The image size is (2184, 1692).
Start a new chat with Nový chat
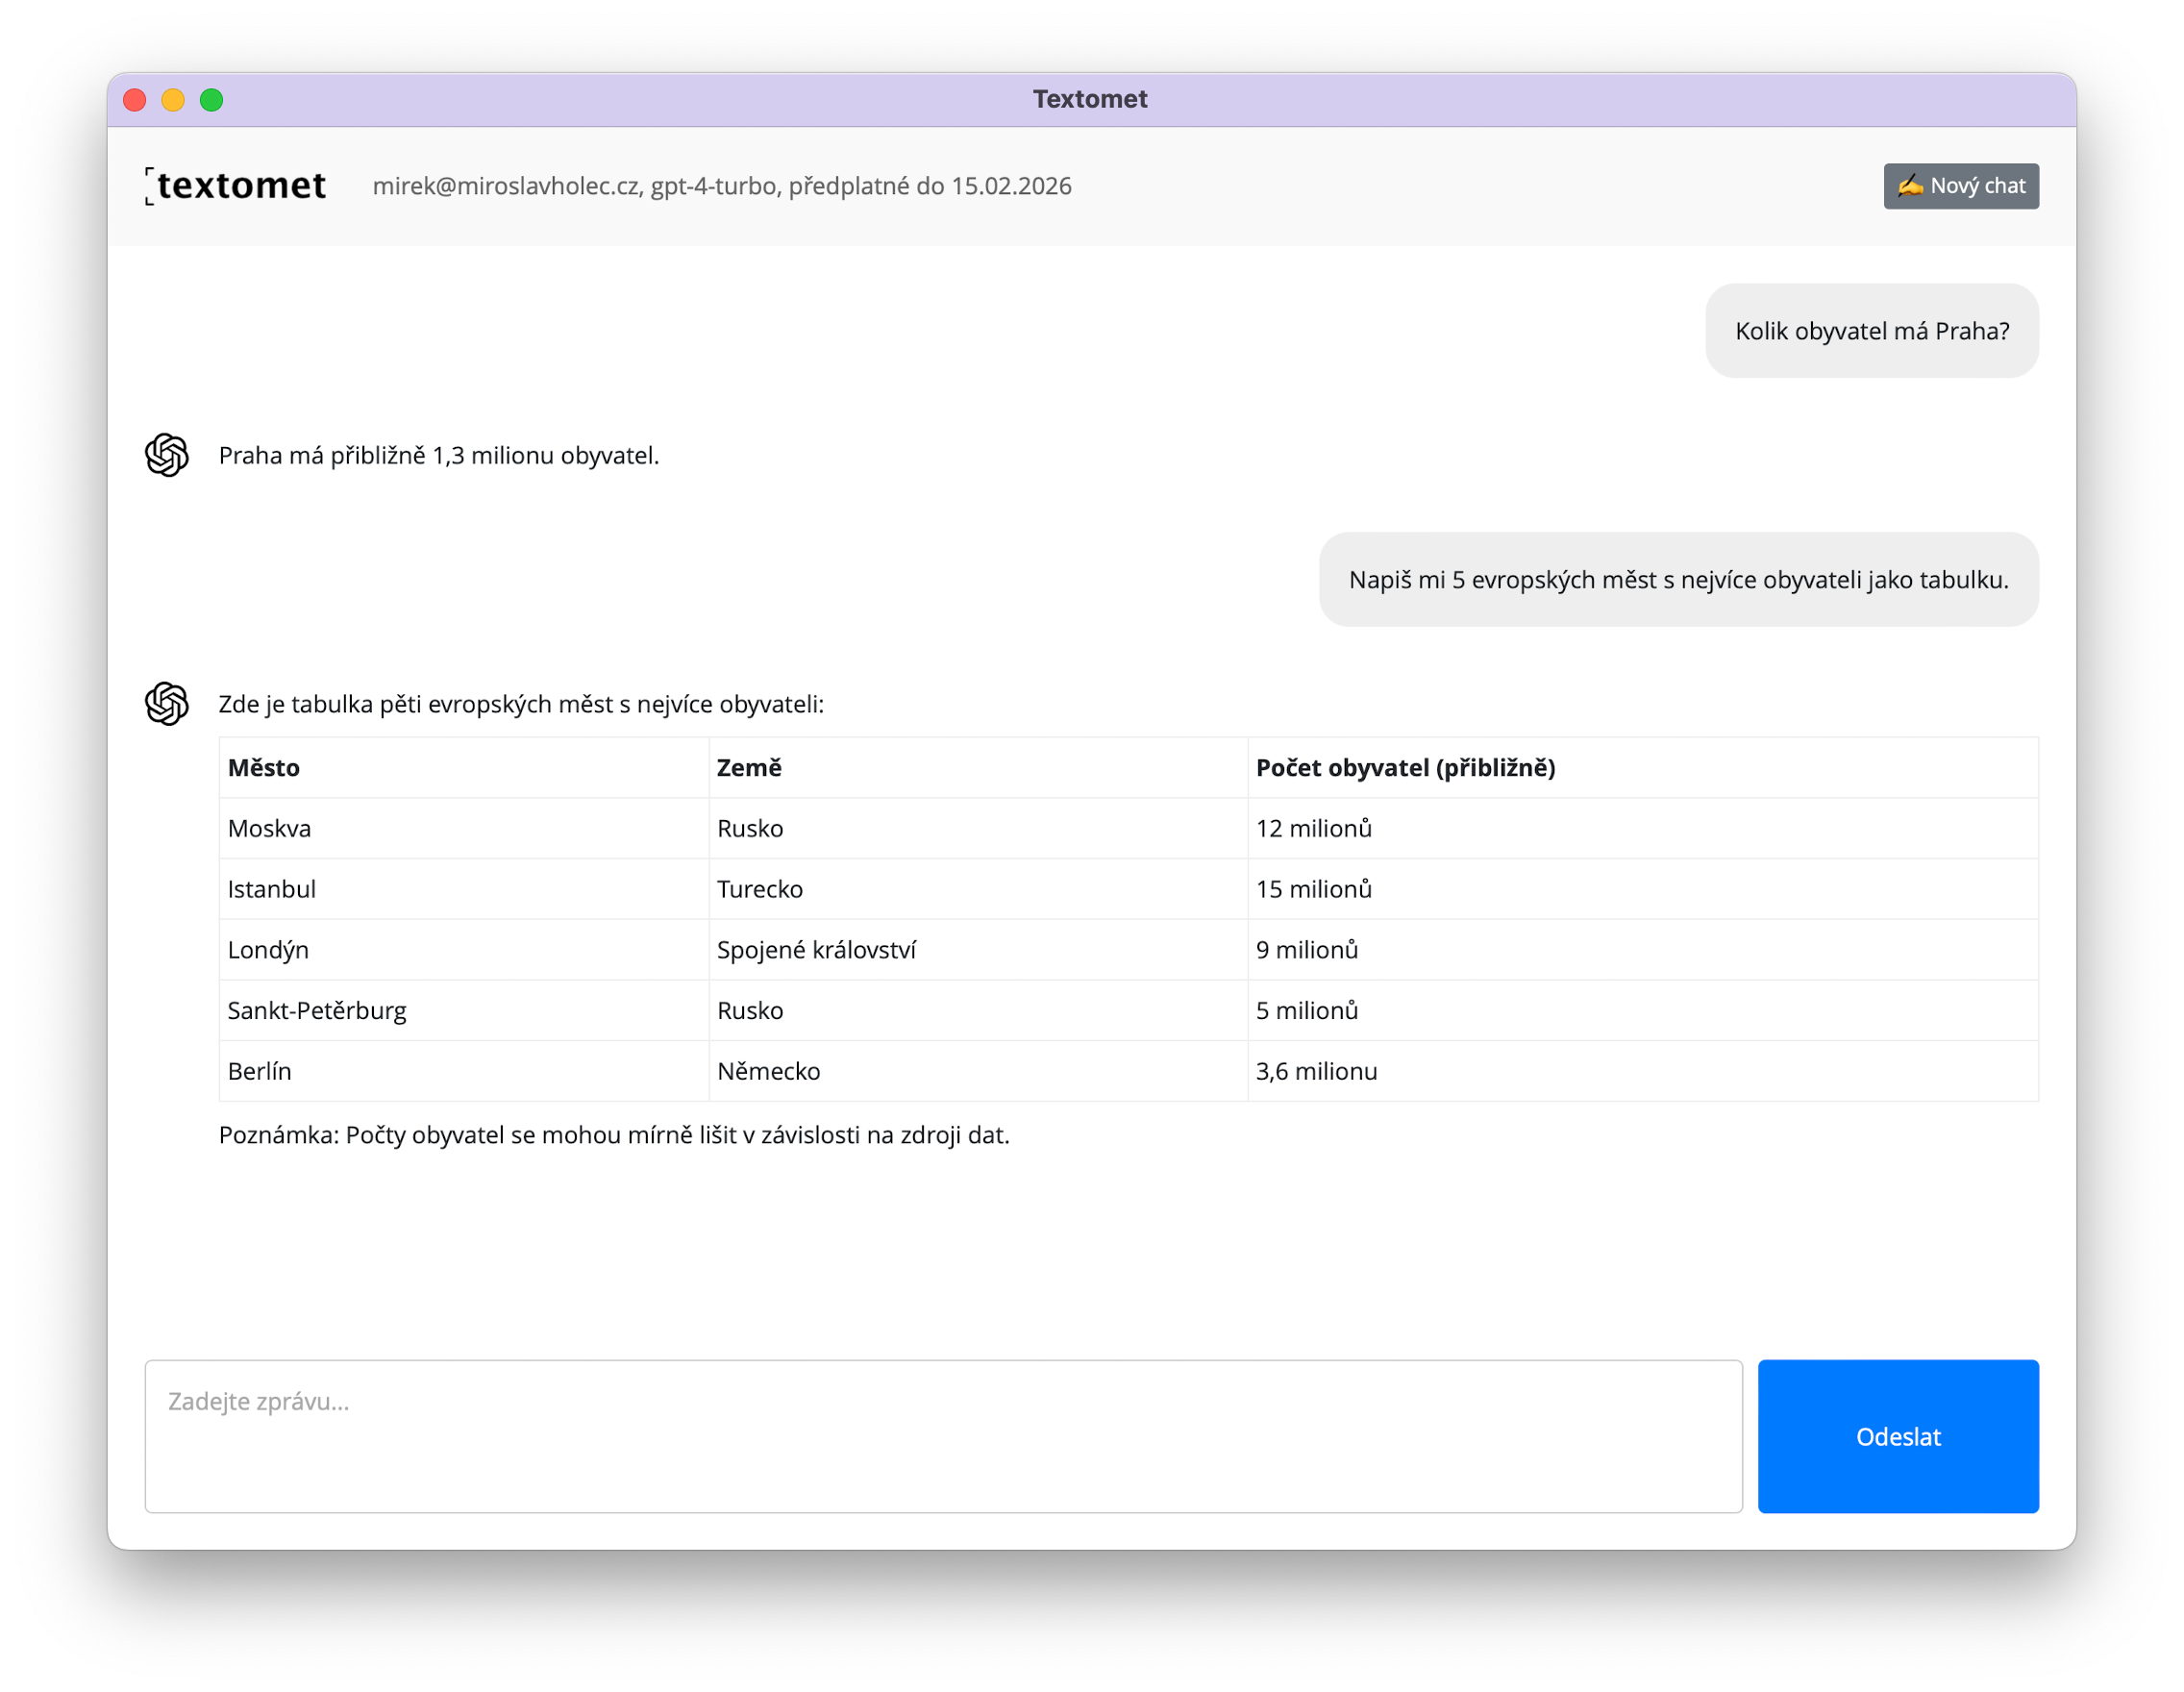tap(1960, 186)
